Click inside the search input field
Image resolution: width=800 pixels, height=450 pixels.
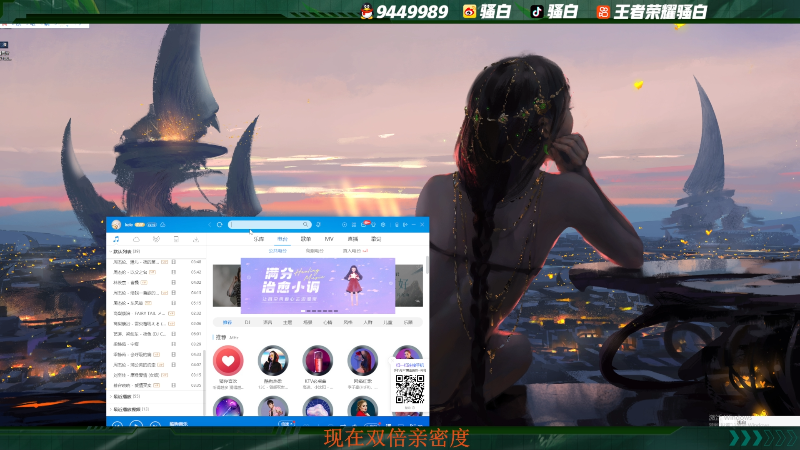[269, 224]
